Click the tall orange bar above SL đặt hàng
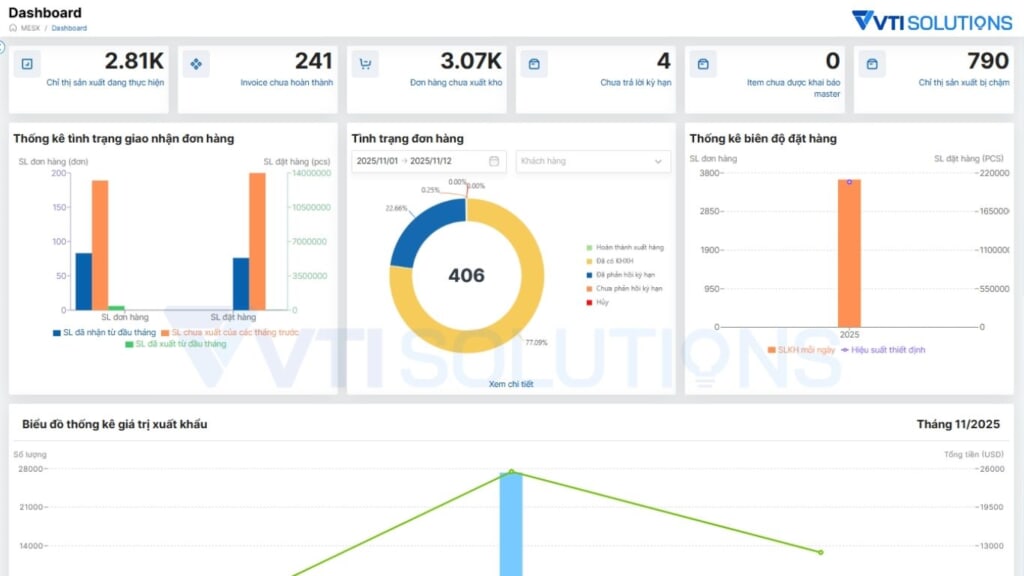 [x=257, y=241]
